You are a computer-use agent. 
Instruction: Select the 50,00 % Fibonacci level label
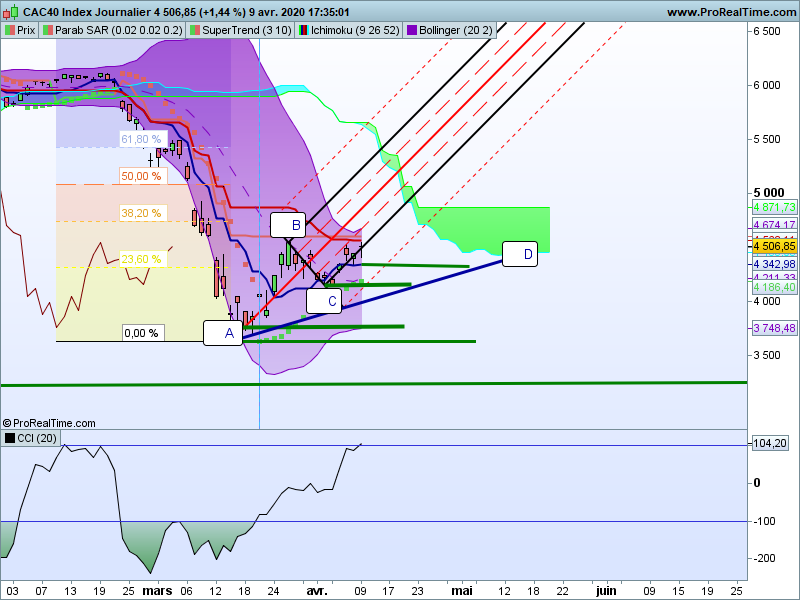click(x=141, y=176)
